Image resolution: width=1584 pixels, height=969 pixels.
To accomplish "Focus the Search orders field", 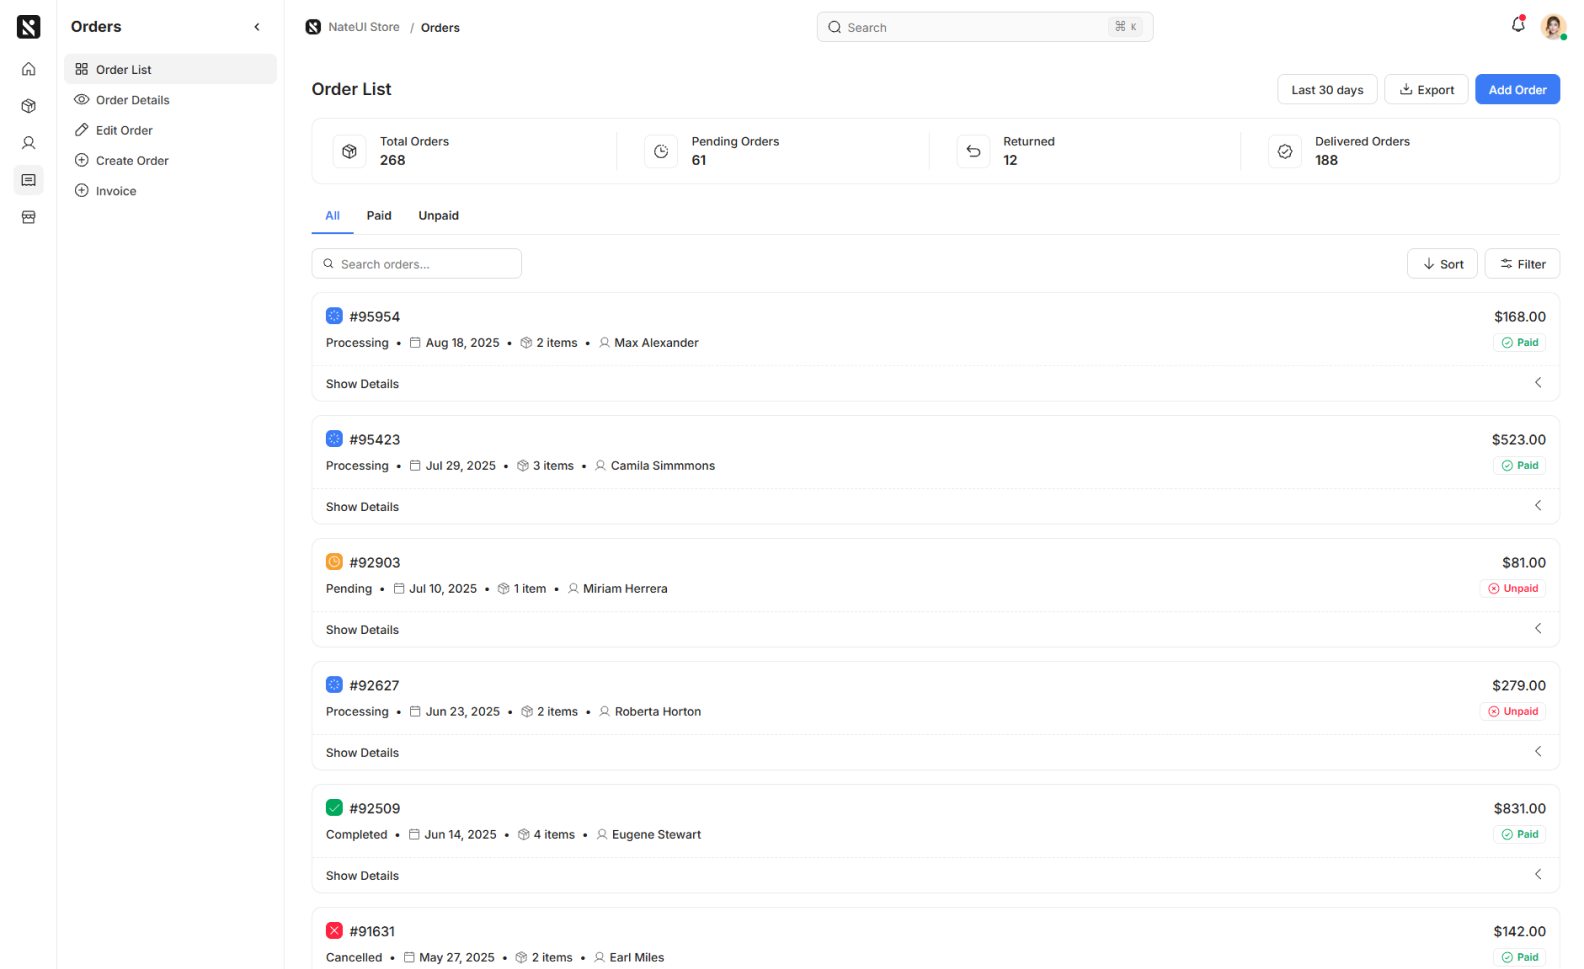I will pyautogui.click(x=417, y=264).
